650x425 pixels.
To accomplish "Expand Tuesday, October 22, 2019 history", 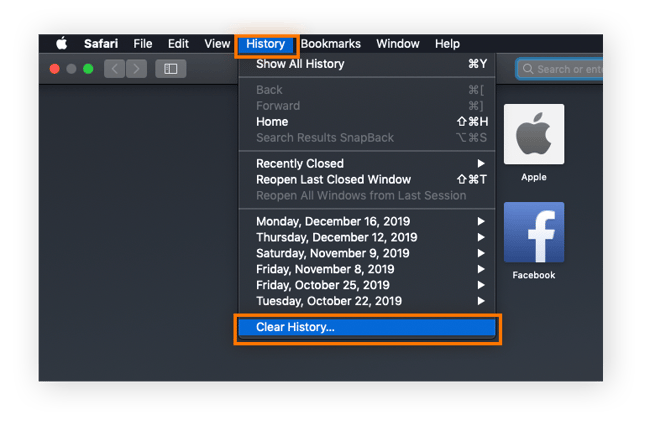I will click(367, 301).
